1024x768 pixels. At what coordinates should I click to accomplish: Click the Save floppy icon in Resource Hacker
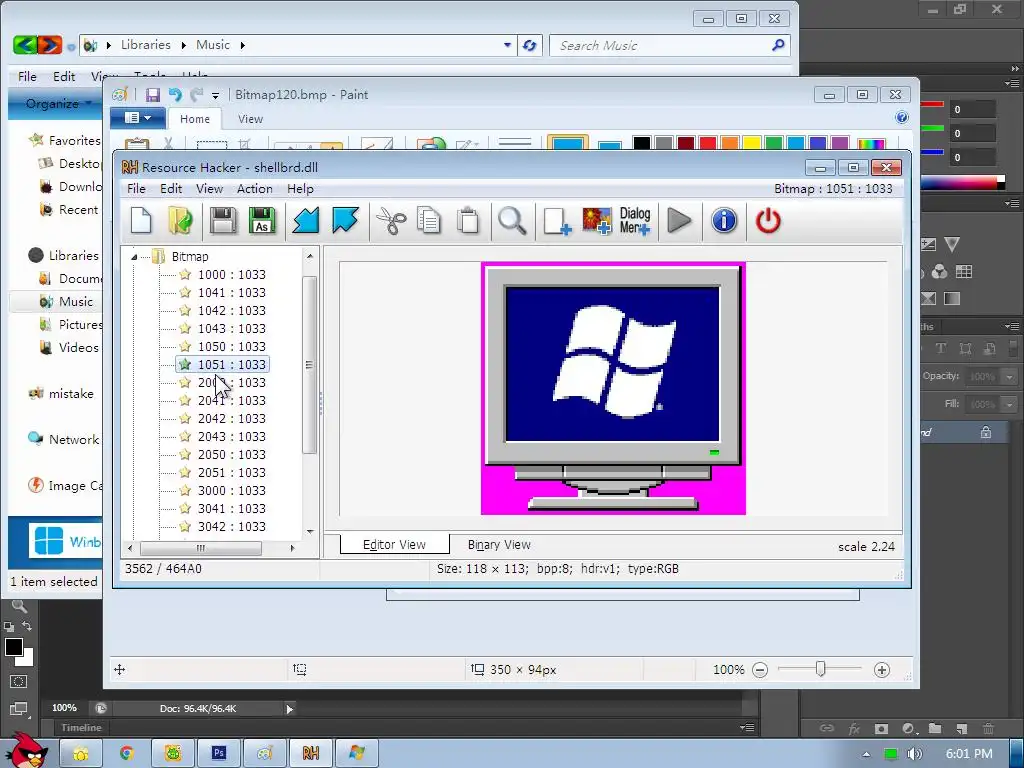223,221
